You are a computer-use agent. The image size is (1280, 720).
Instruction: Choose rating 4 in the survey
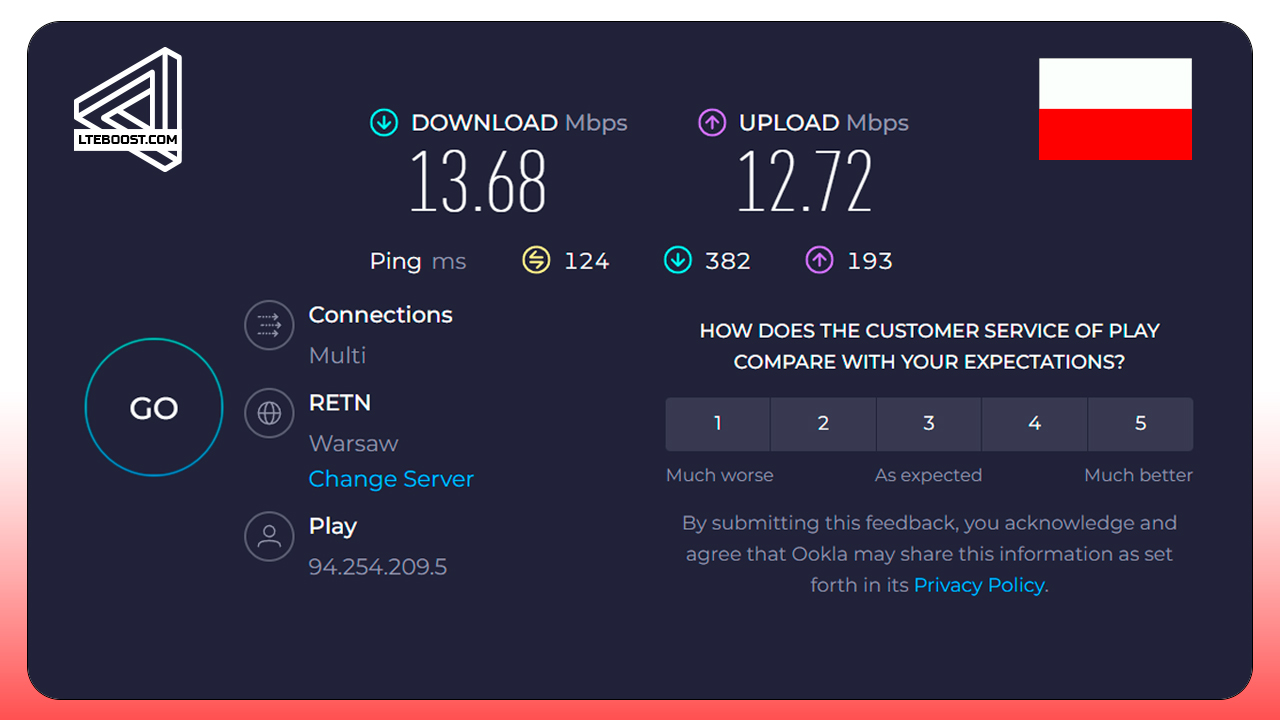point(1035,424)
